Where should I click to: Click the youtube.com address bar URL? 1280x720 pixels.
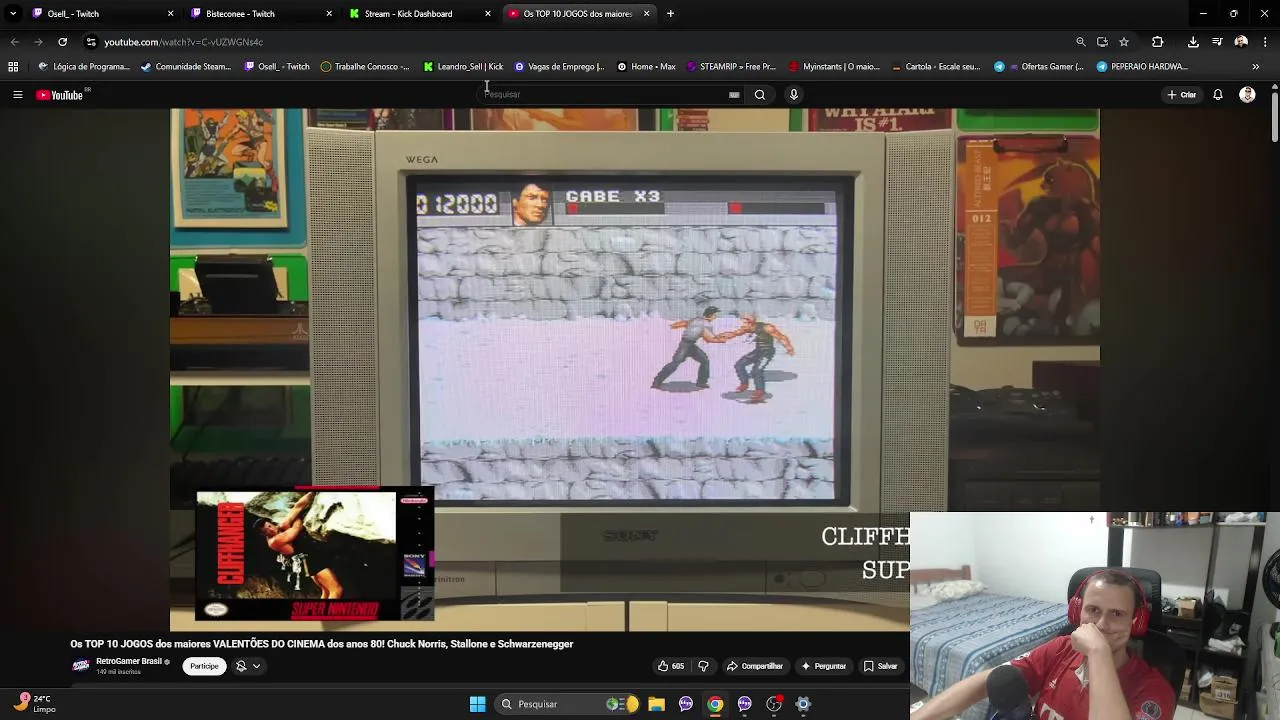coord(183,42)
